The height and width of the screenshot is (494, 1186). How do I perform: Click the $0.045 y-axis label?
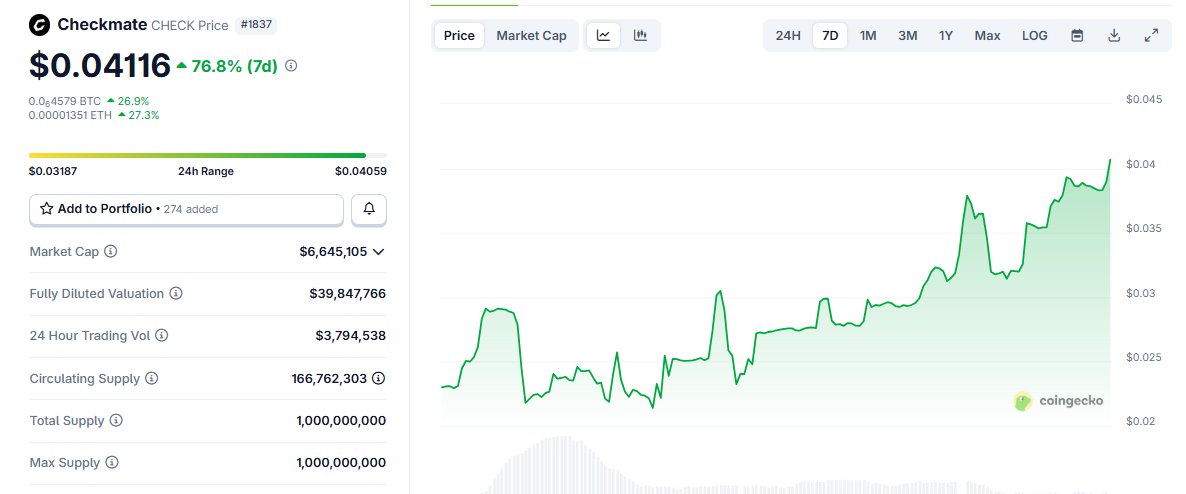(1144, 99)
